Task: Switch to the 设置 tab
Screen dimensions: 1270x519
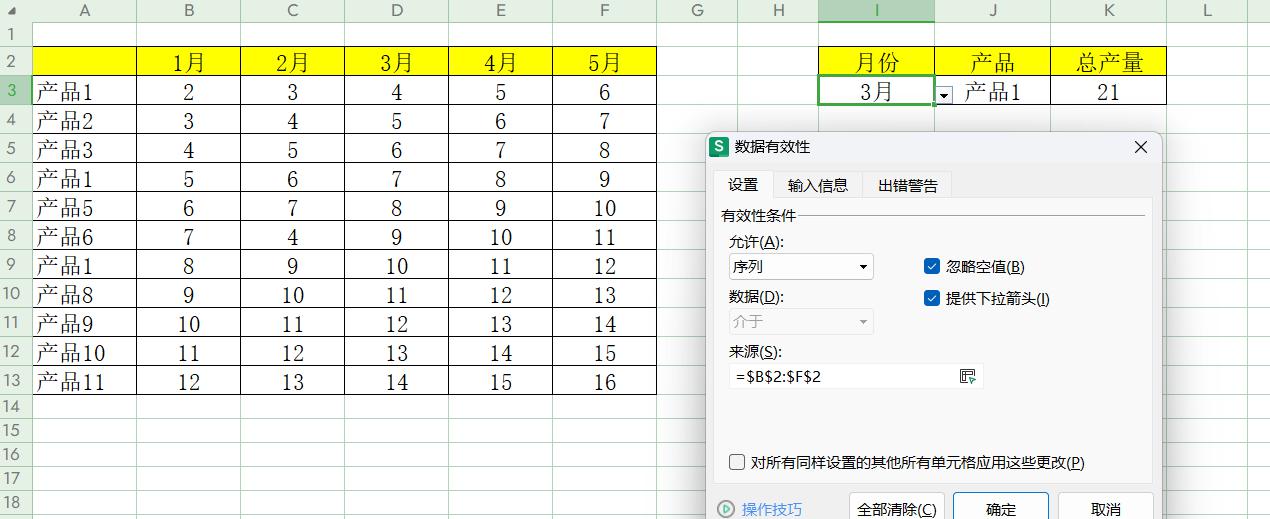Action: 743,185
